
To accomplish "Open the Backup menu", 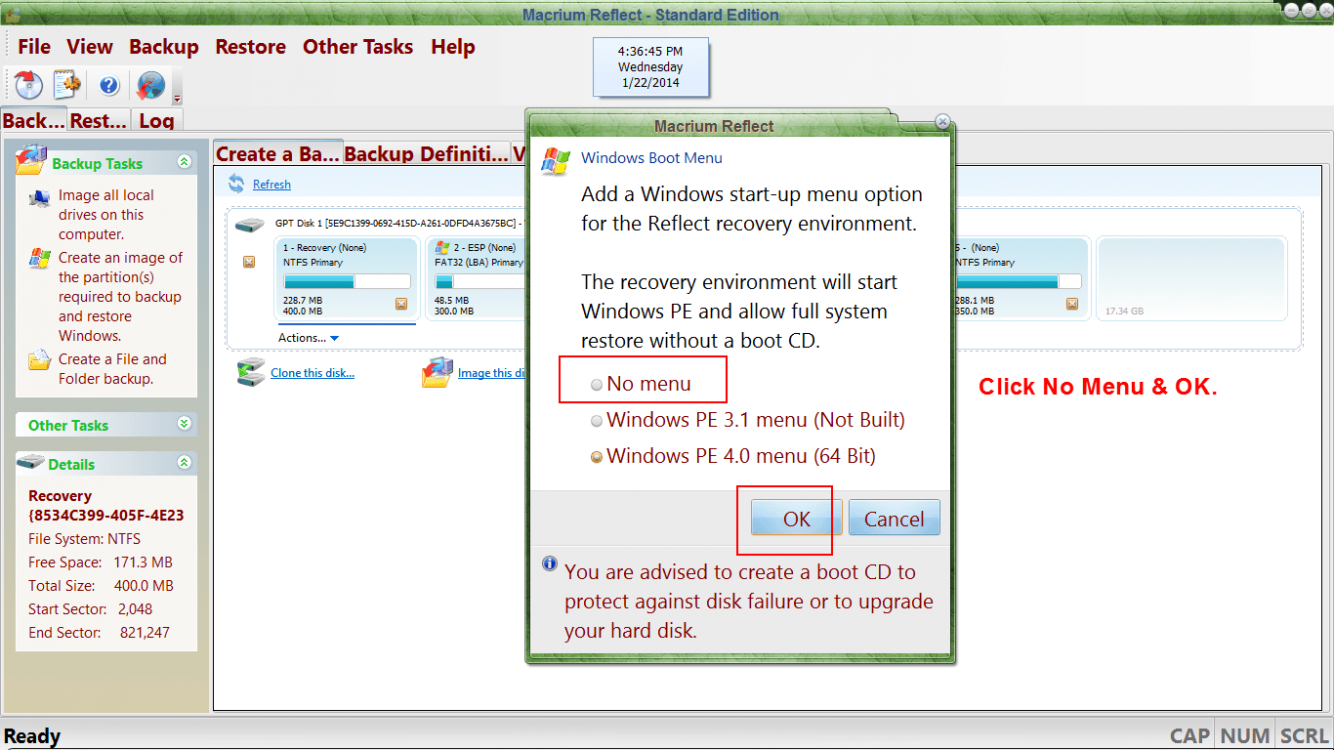I will pos(164,47).
